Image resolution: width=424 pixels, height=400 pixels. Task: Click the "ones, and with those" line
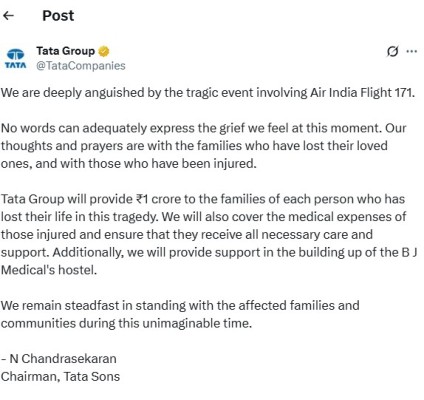(129, 164)
